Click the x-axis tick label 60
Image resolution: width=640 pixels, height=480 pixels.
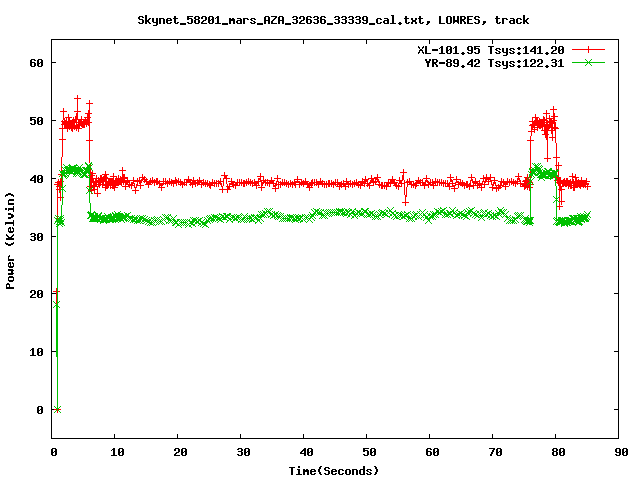432,452
